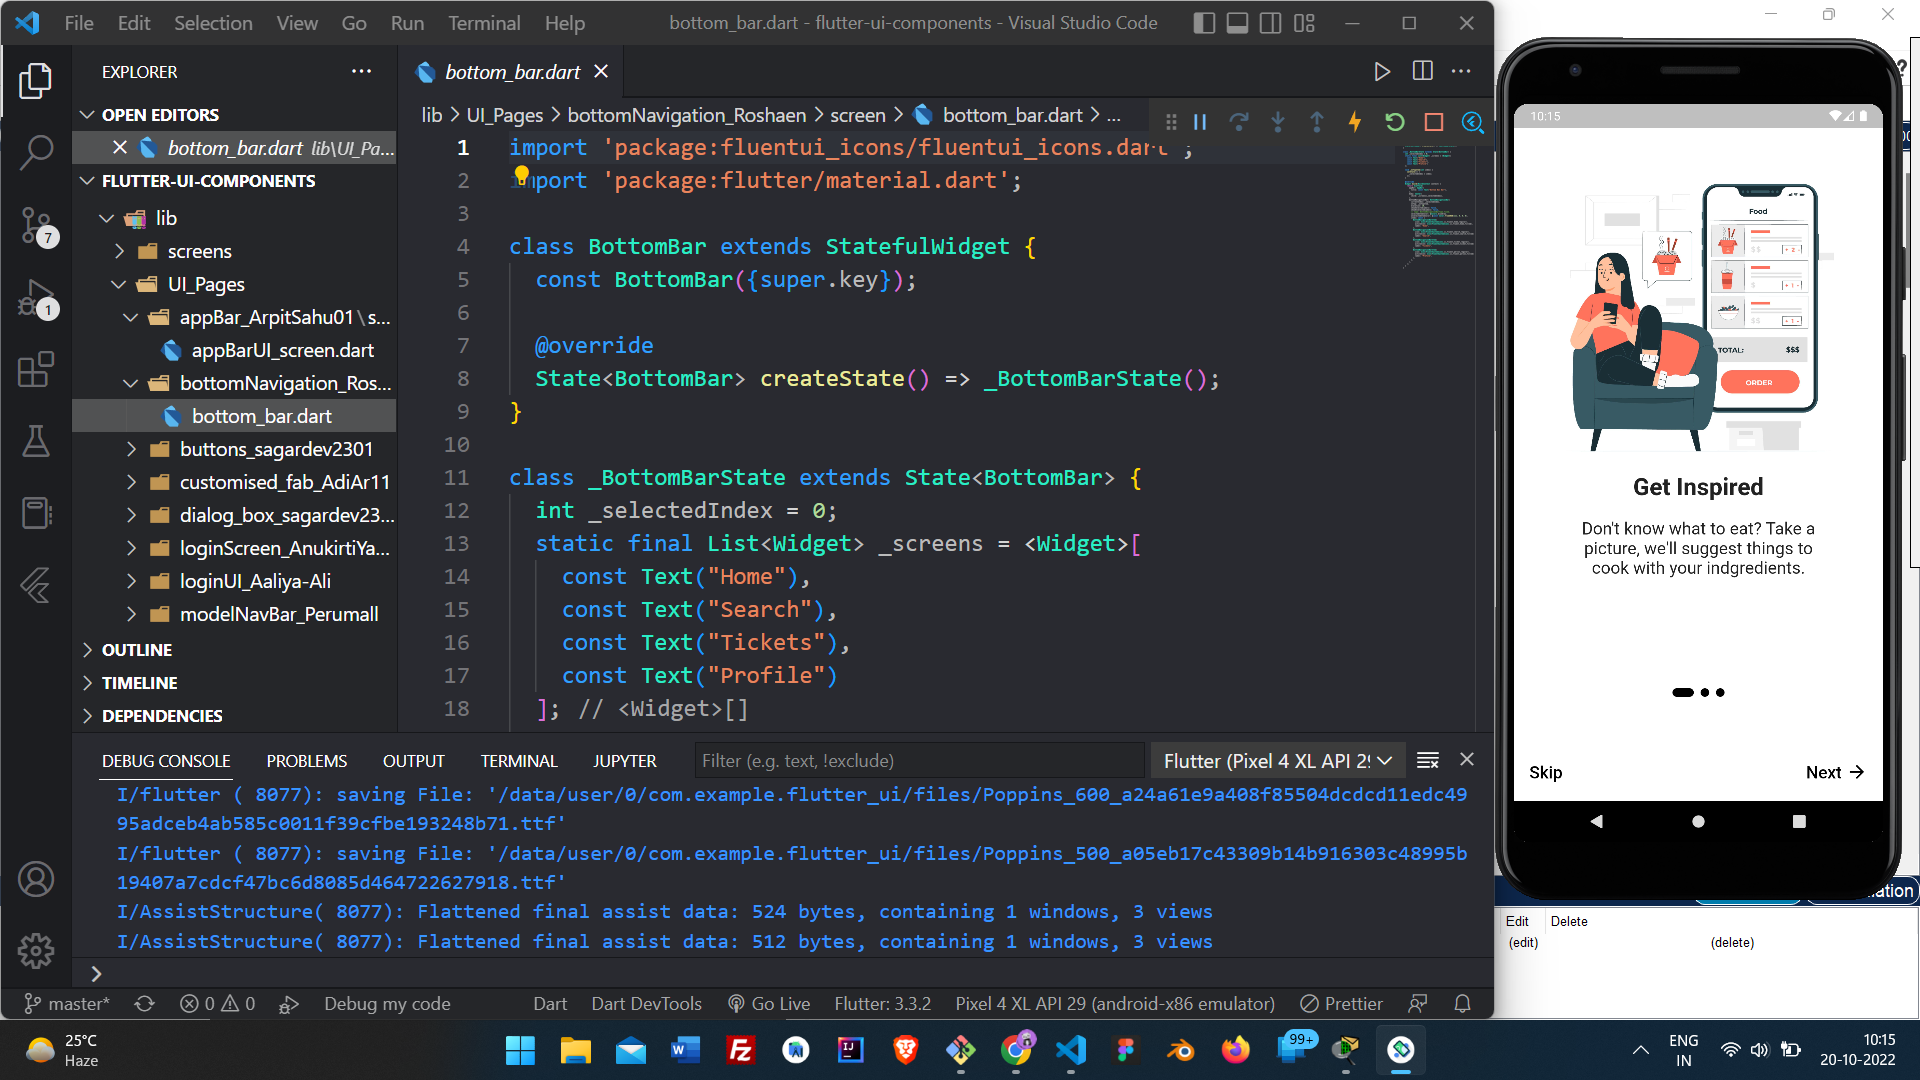Viewport: 1920px width, 1080px height.
Task: Toggle Panel layout icon in title bar
Action: coord(1238,23)
